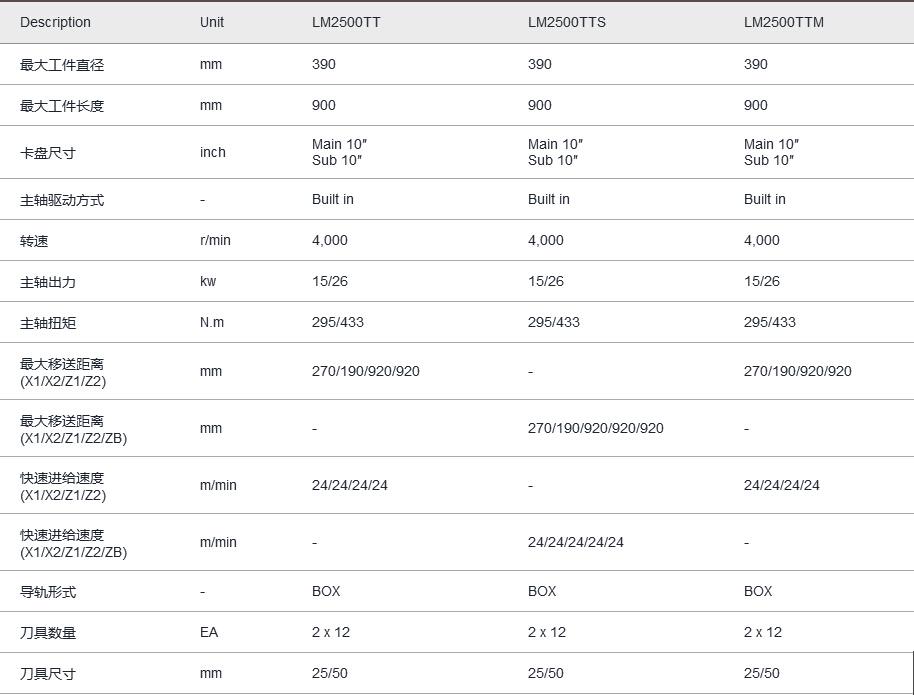
Task: Select the LM2500TT column header
Action: pyautogui.click(x=345, y=22)
